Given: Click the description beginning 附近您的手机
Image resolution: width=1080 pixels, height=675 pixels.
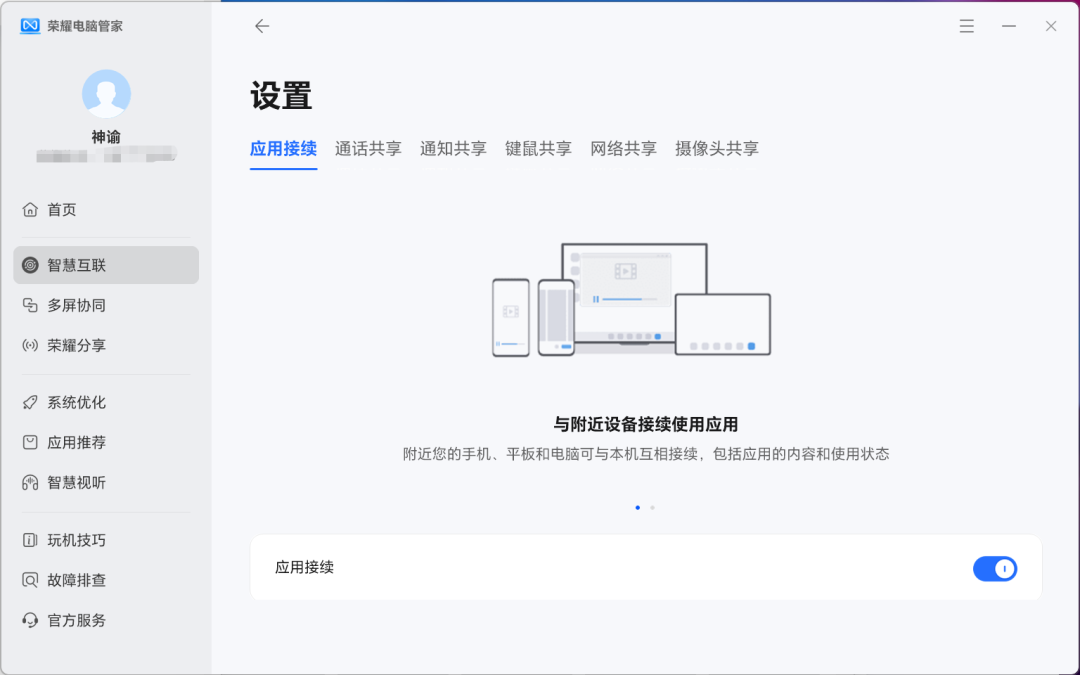Looking at the screenshot, I should tap(646, 454).
